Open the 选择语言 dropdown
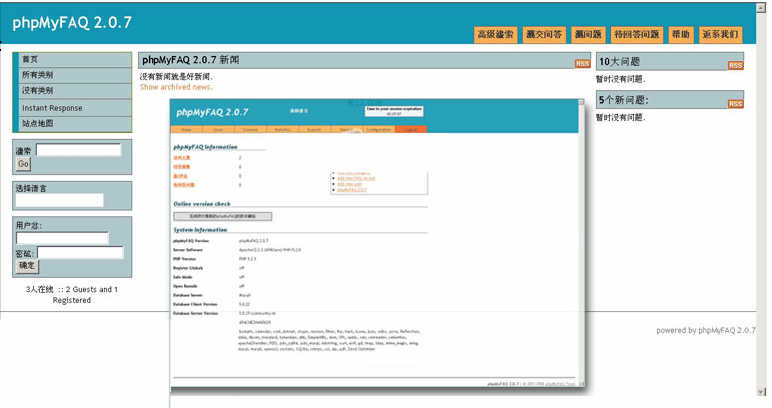772x408 pixels. tap(60, 200)
